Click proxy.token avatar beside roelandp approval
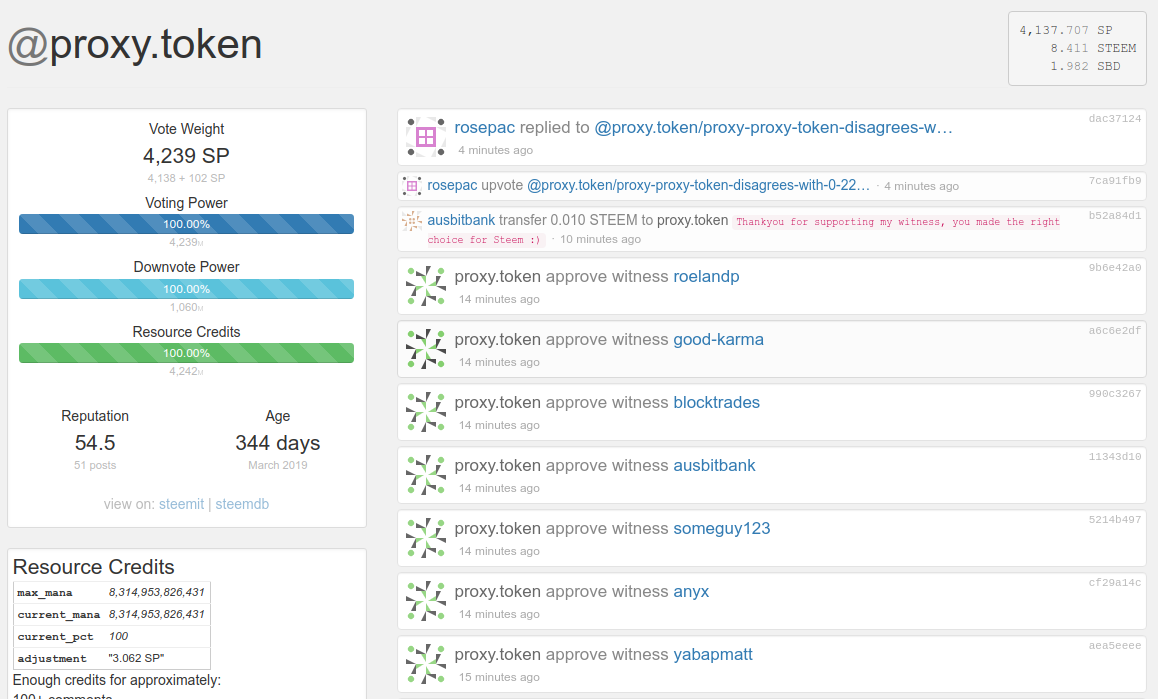1158x699 pixels. (x=425, y=286)
